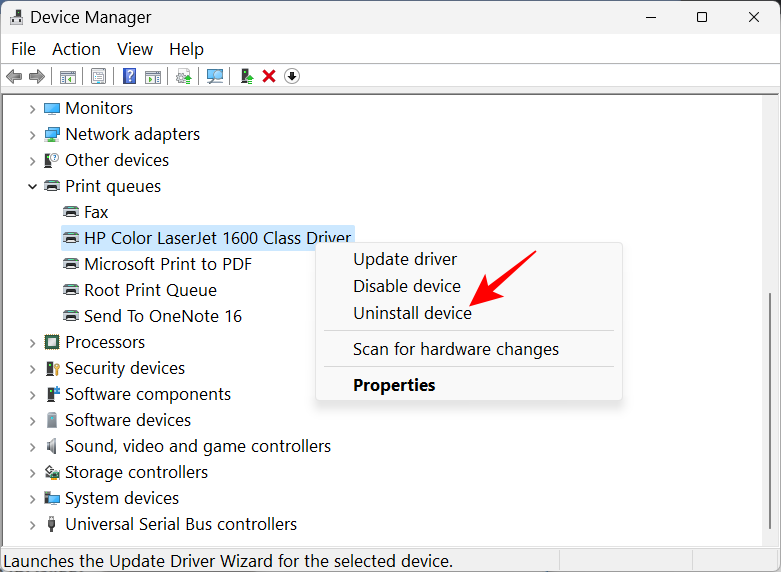Click the Back arrow in toolbar
781x572 pixels.
pos(14,76)
